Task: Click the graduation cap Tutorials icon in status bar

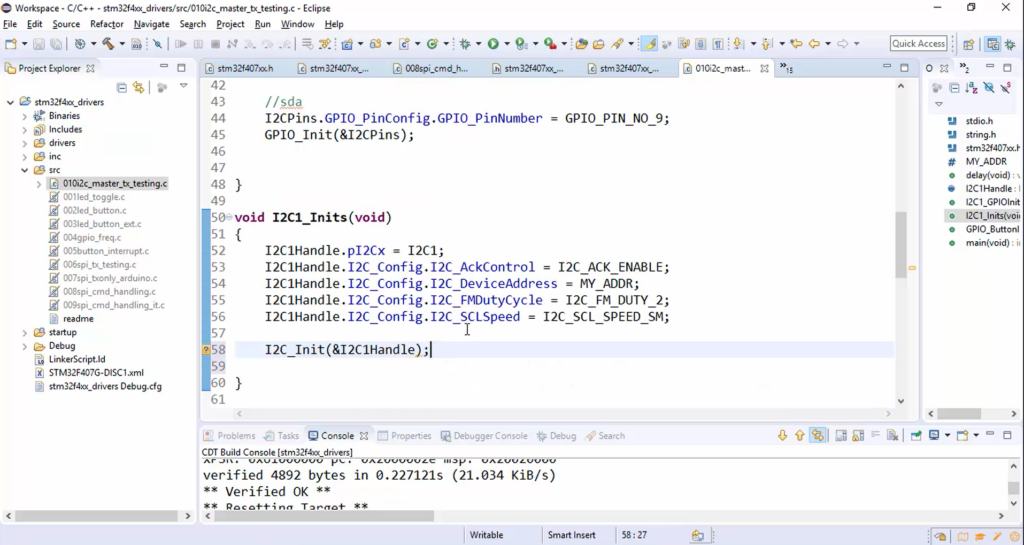Action: [980, 536]
